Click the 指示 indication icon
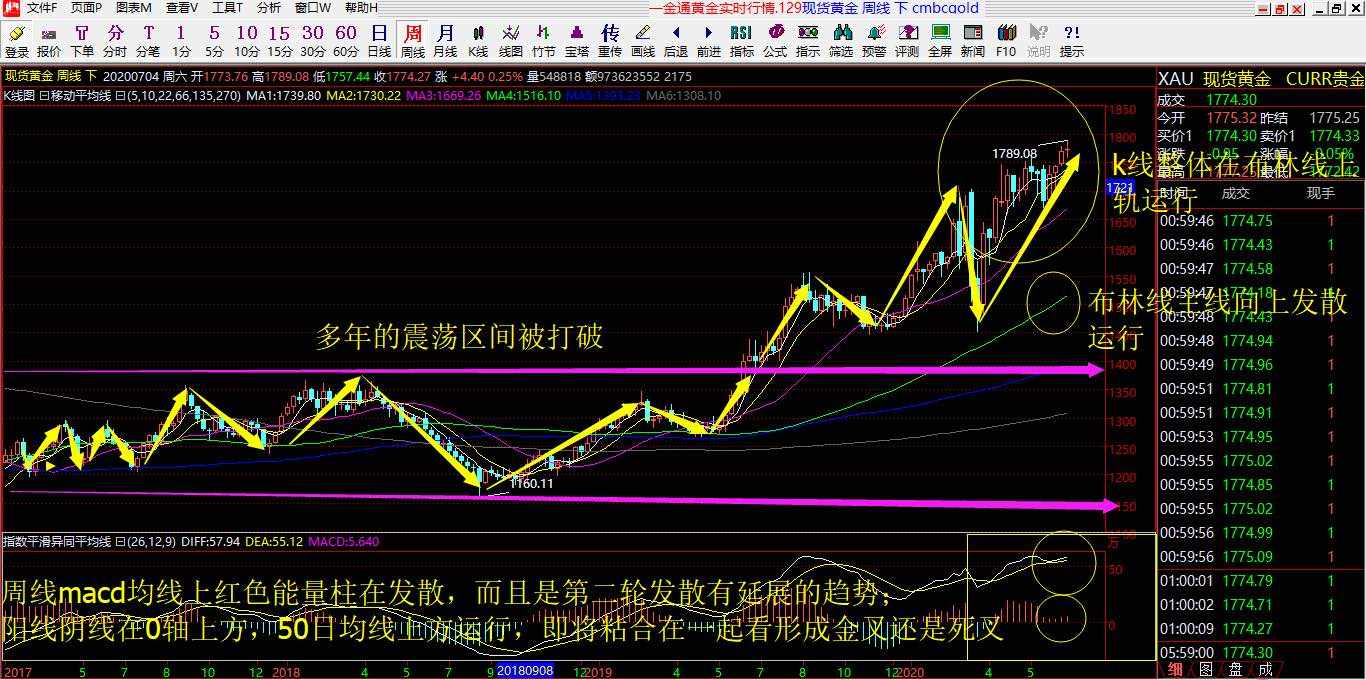 (808, 41)
